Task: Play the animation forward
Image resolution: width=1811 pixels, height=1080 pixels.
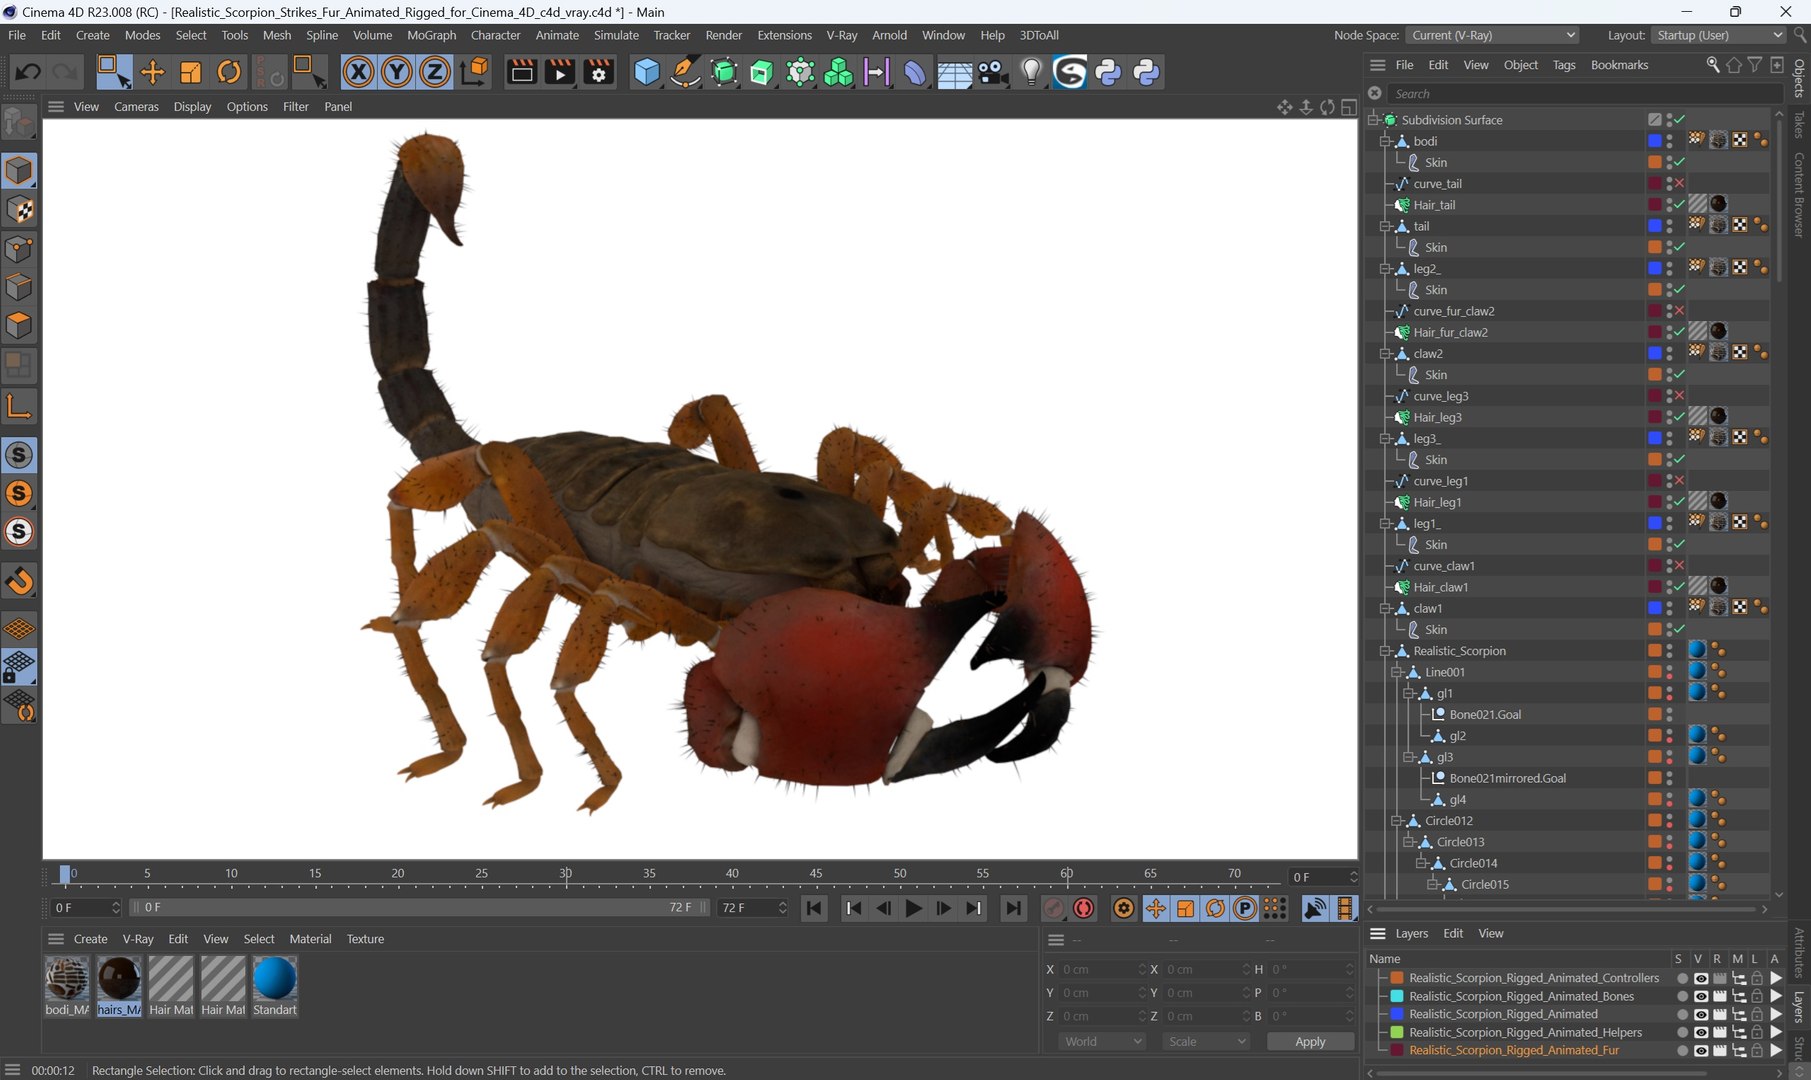Action: click(913, 908)
